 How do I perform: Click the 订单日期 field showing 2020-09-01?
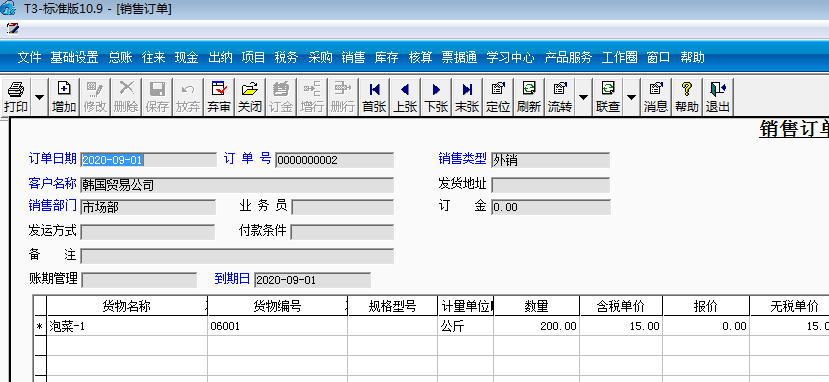(x=148, y=160)
